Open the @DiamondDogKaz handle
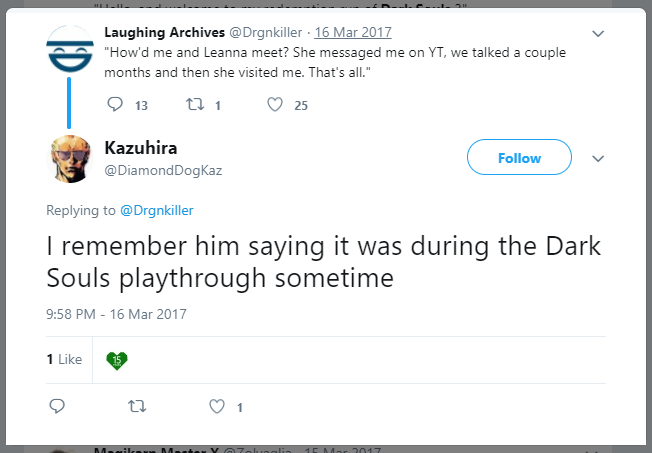652x453 pixels. point(163,171)
